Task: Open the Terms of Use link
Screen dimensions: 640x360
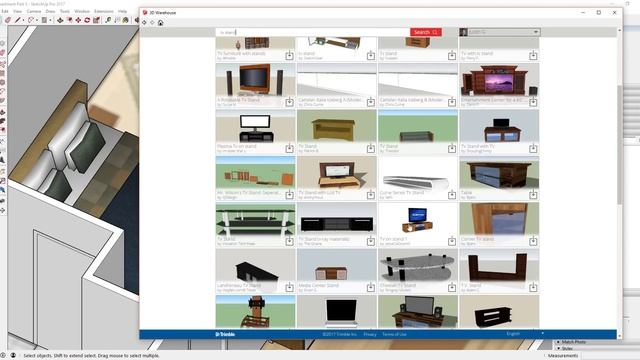Action: 394,334
